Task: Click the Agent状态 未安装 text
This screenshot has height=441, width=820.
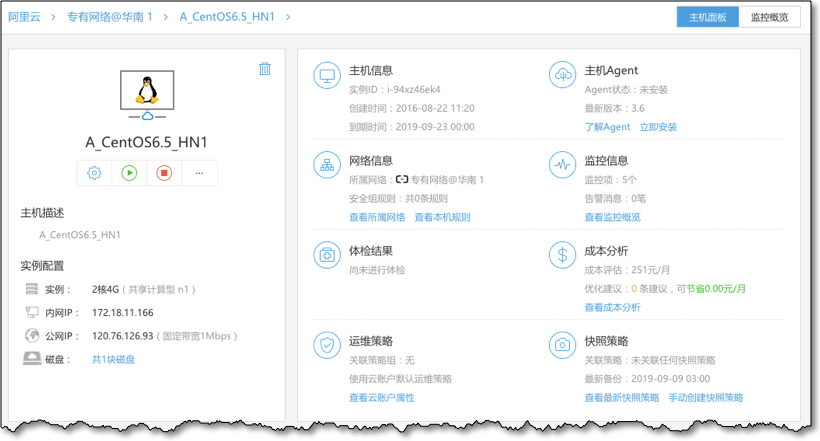Action: 626,89
